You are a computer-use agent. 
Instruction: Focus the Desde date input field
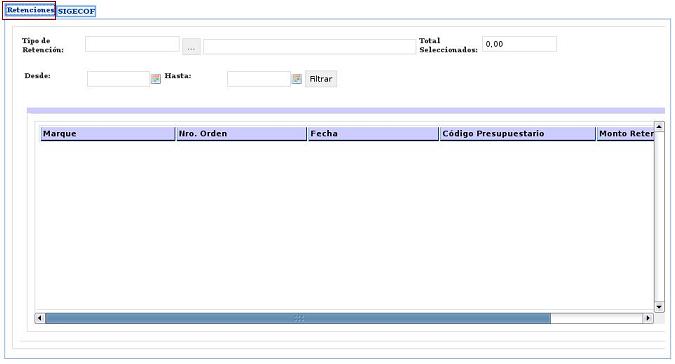click(118, 79)
